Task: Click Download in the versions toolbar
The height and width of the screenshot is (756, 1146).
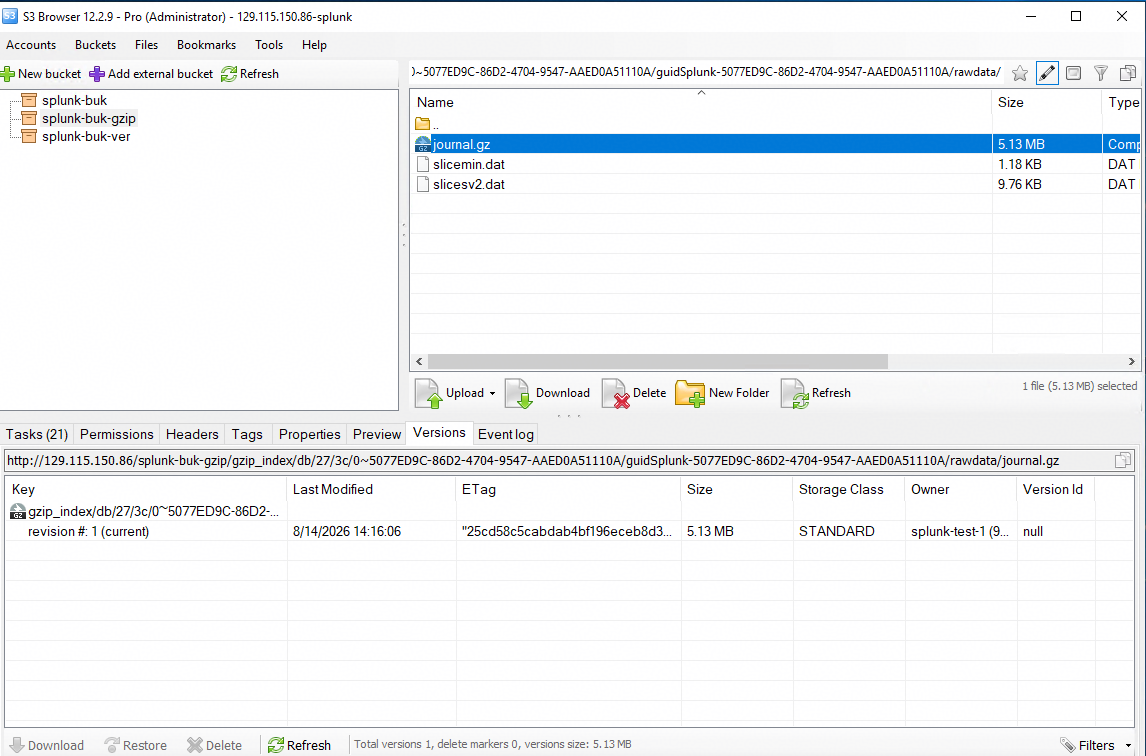Action: (46, 745)
